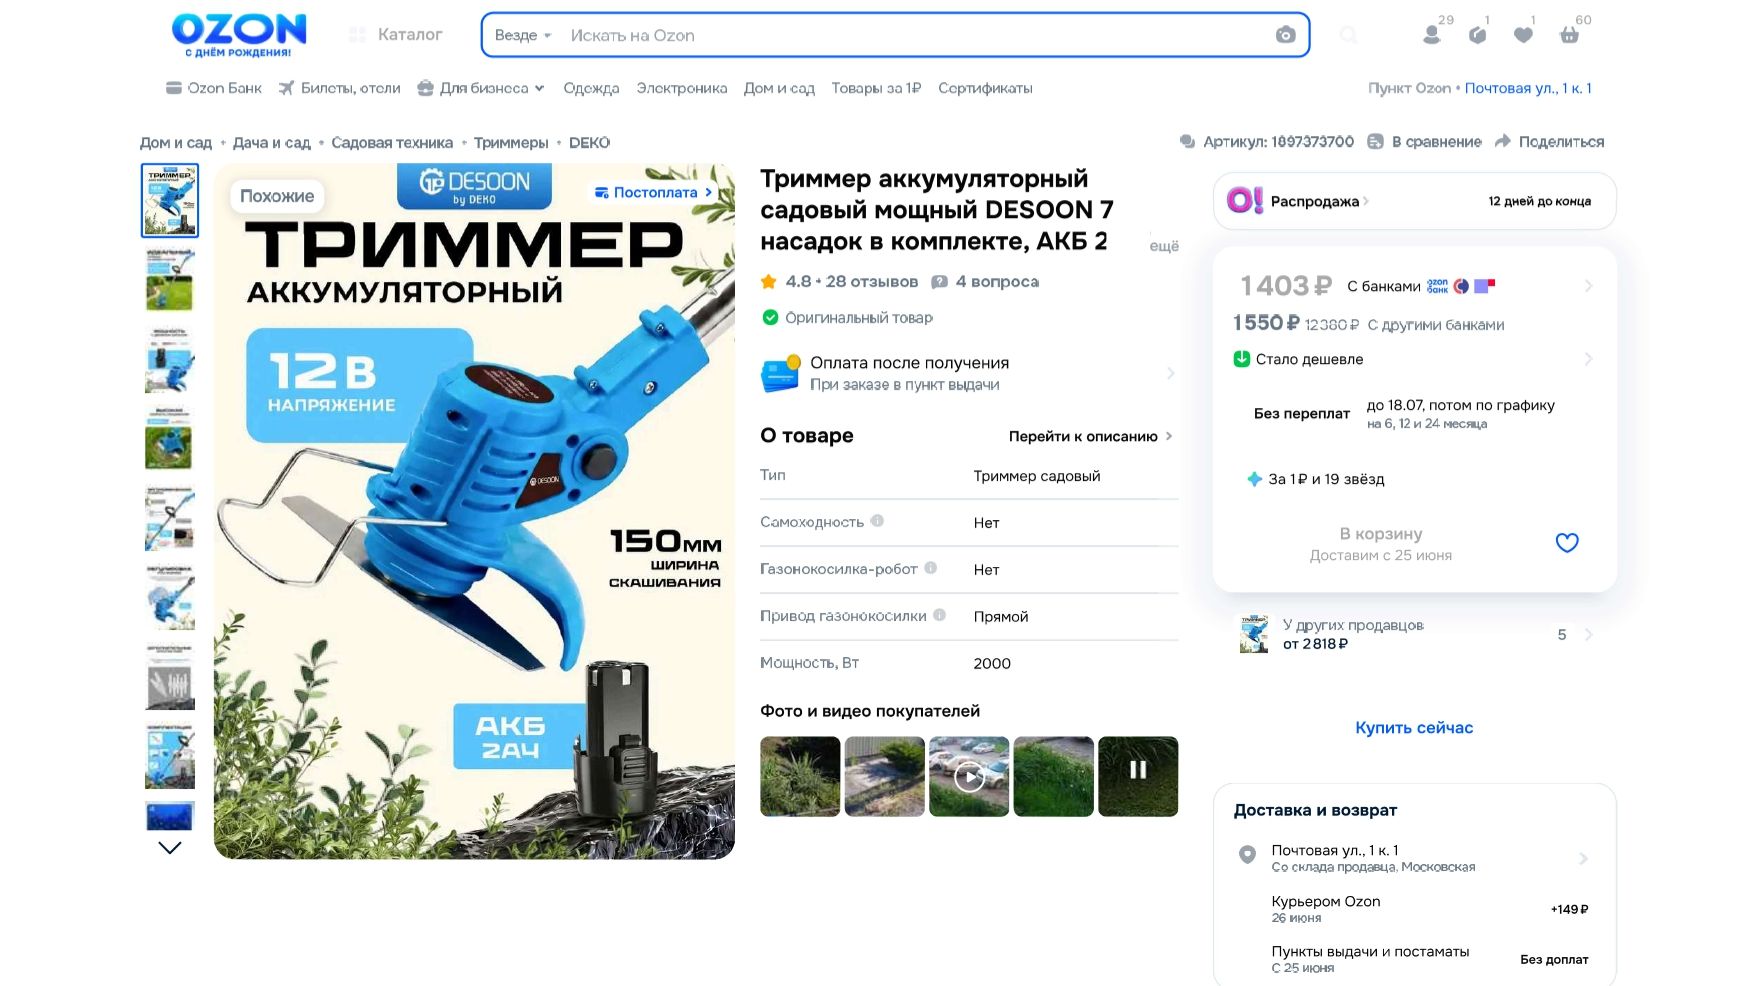Expand the Везде search scope dropdown
1755x986 pixels.
523,35
